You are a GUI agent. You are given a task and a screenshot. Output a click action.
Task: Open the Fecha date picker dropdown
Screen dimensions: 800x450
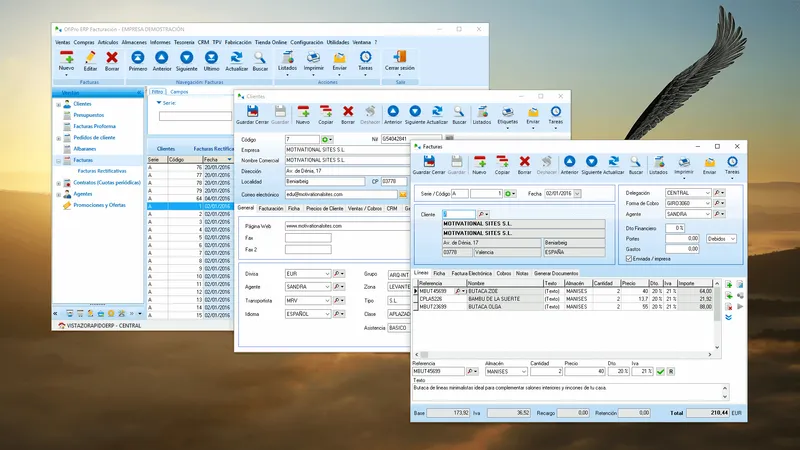coord(577,194)
